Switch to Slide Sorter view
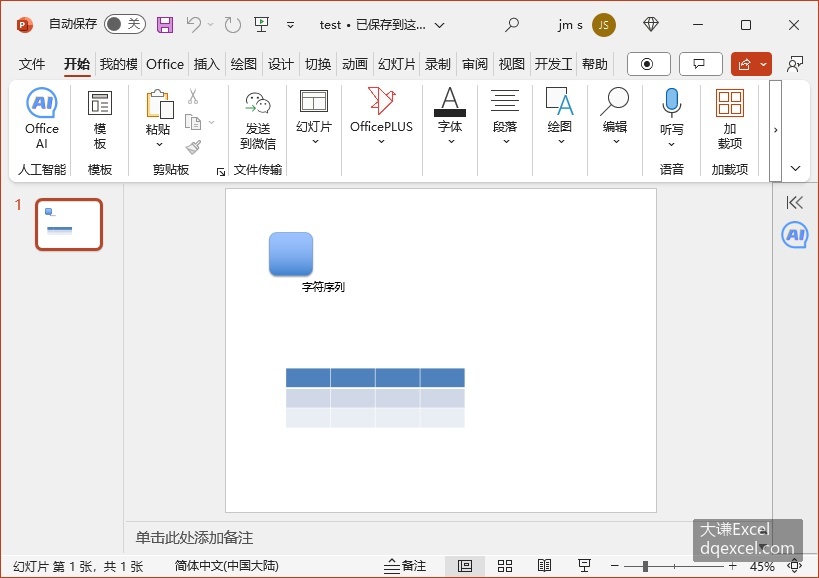Viewport: 819px width, 578px height. (505, 566)
